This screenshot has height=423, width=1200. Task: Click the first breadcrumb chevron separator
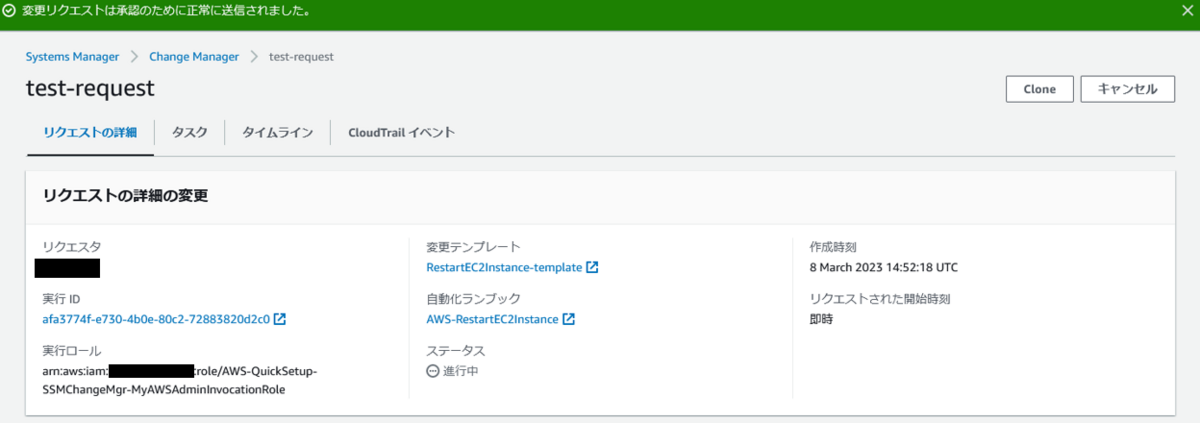(134, 57)
